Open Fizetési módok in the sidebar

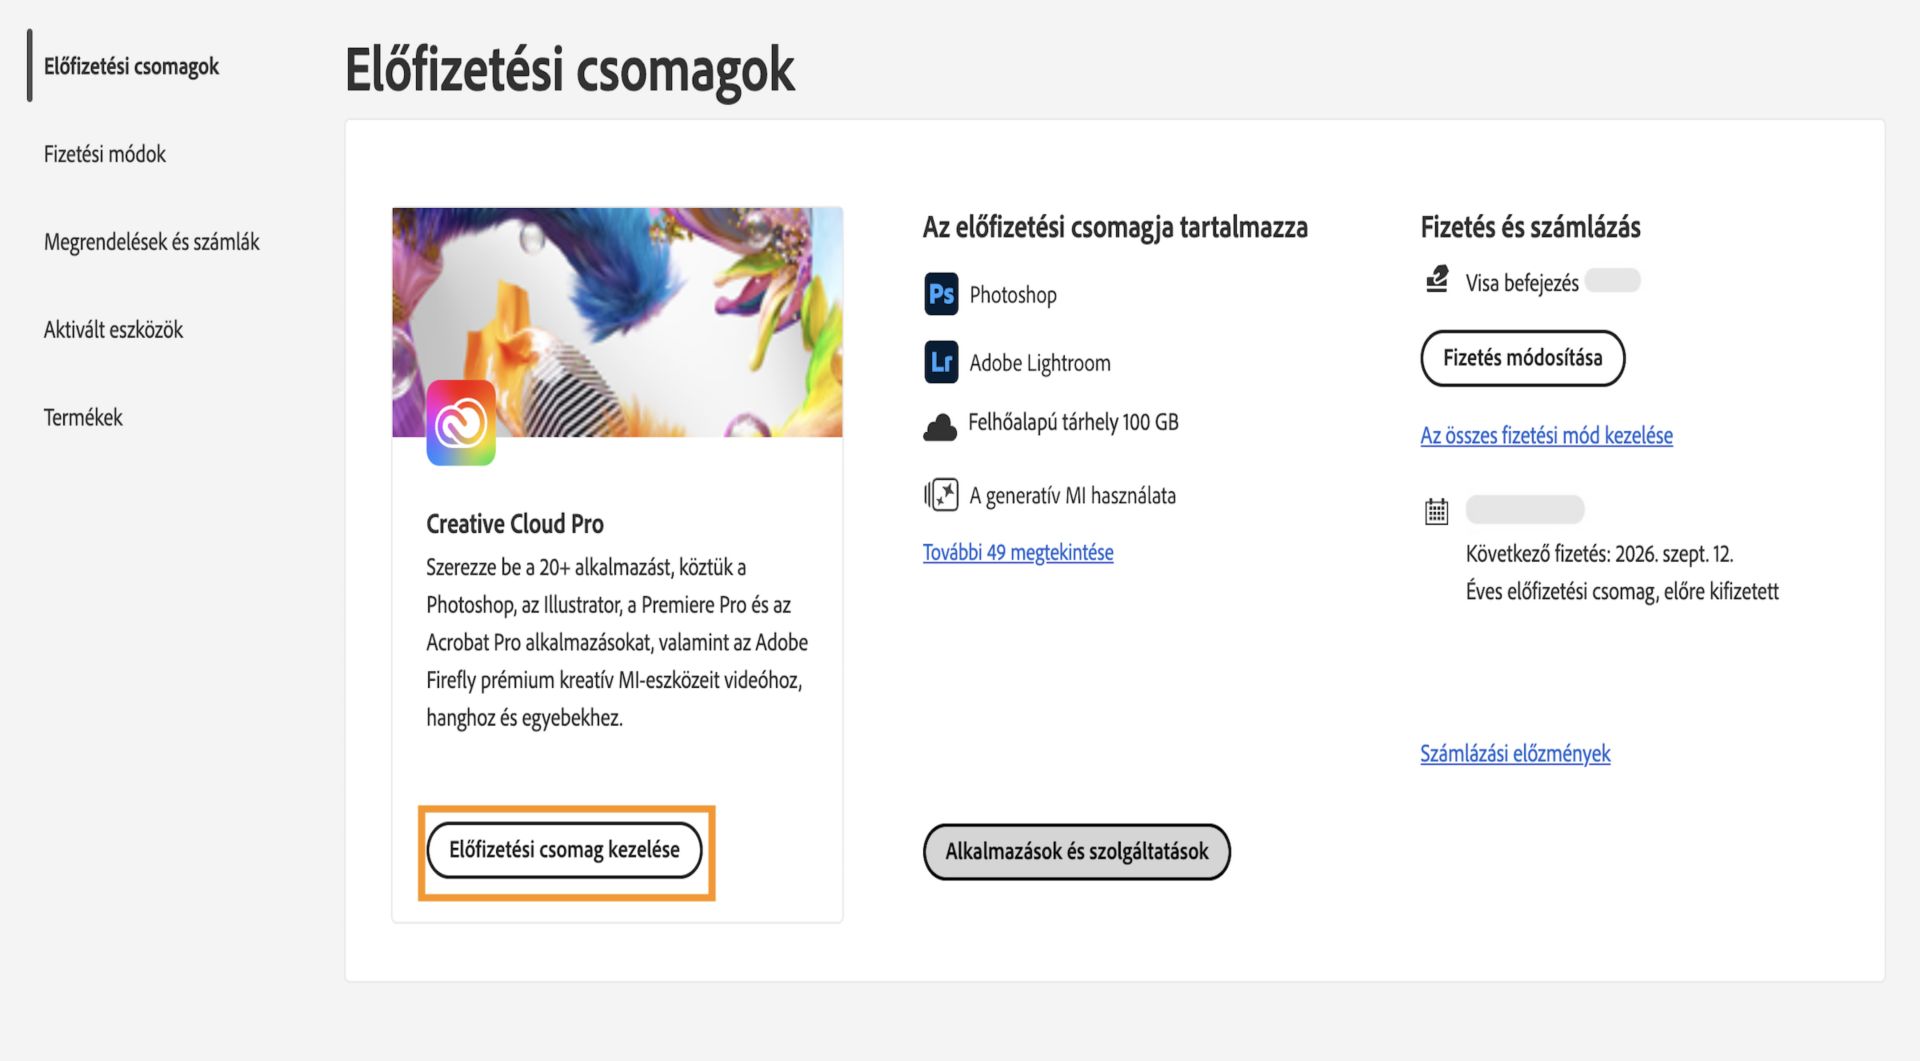104,154
